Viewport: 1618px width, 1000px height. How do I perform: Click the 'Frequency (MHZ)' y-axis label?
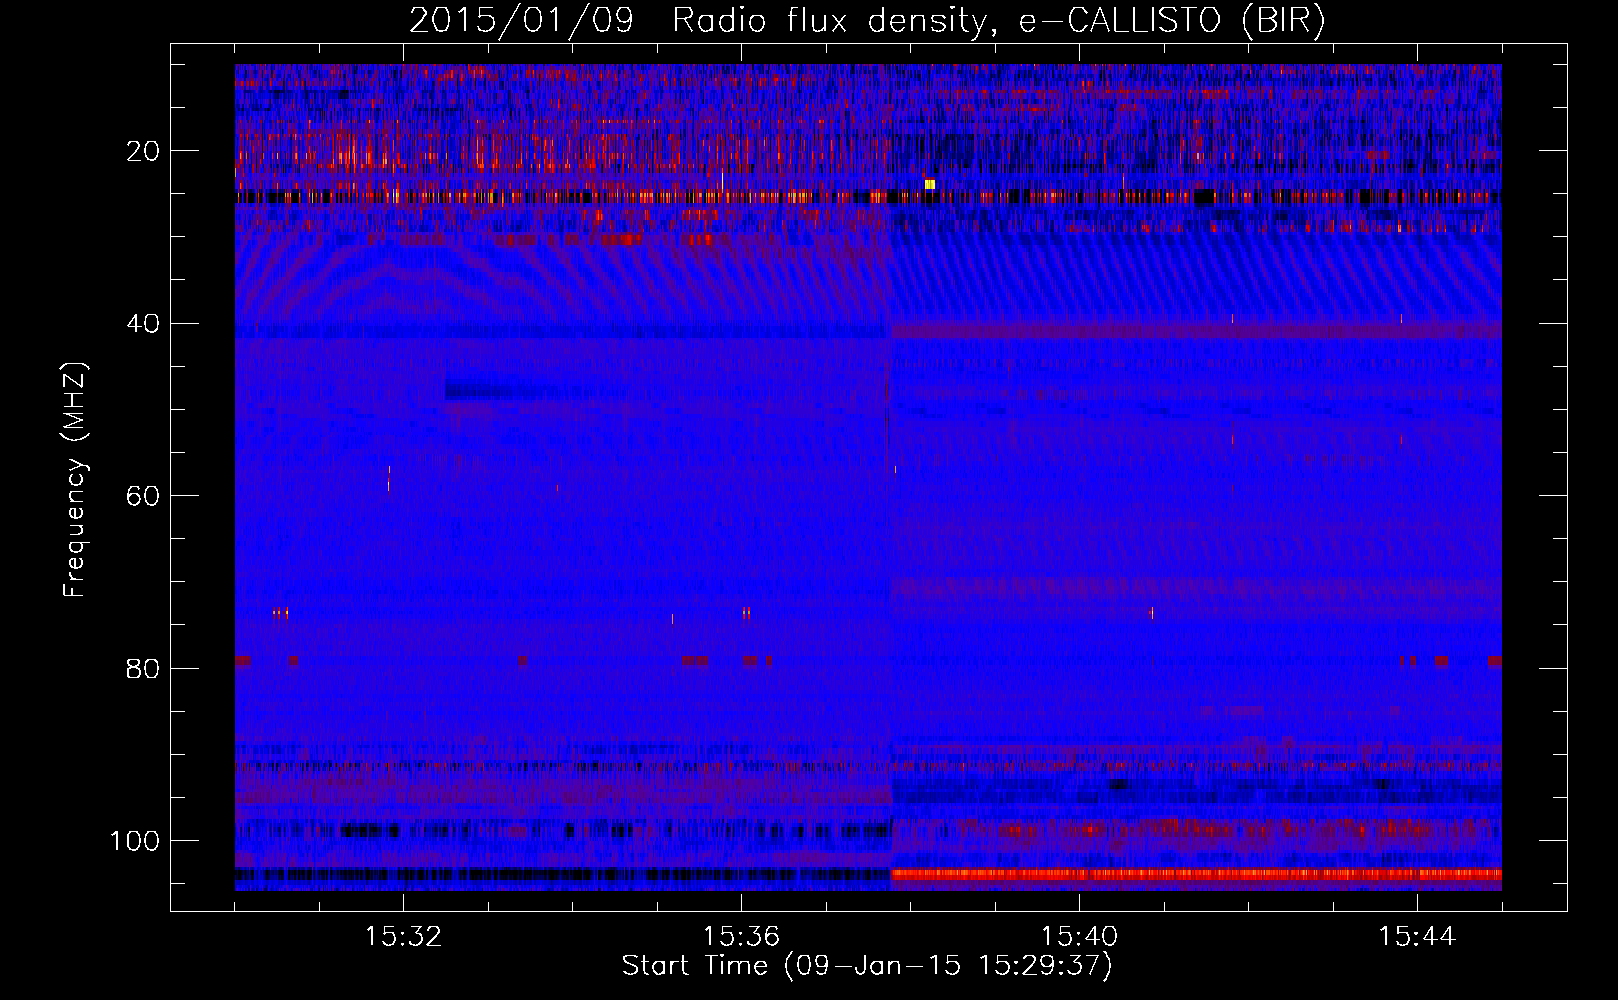[75, 479]
